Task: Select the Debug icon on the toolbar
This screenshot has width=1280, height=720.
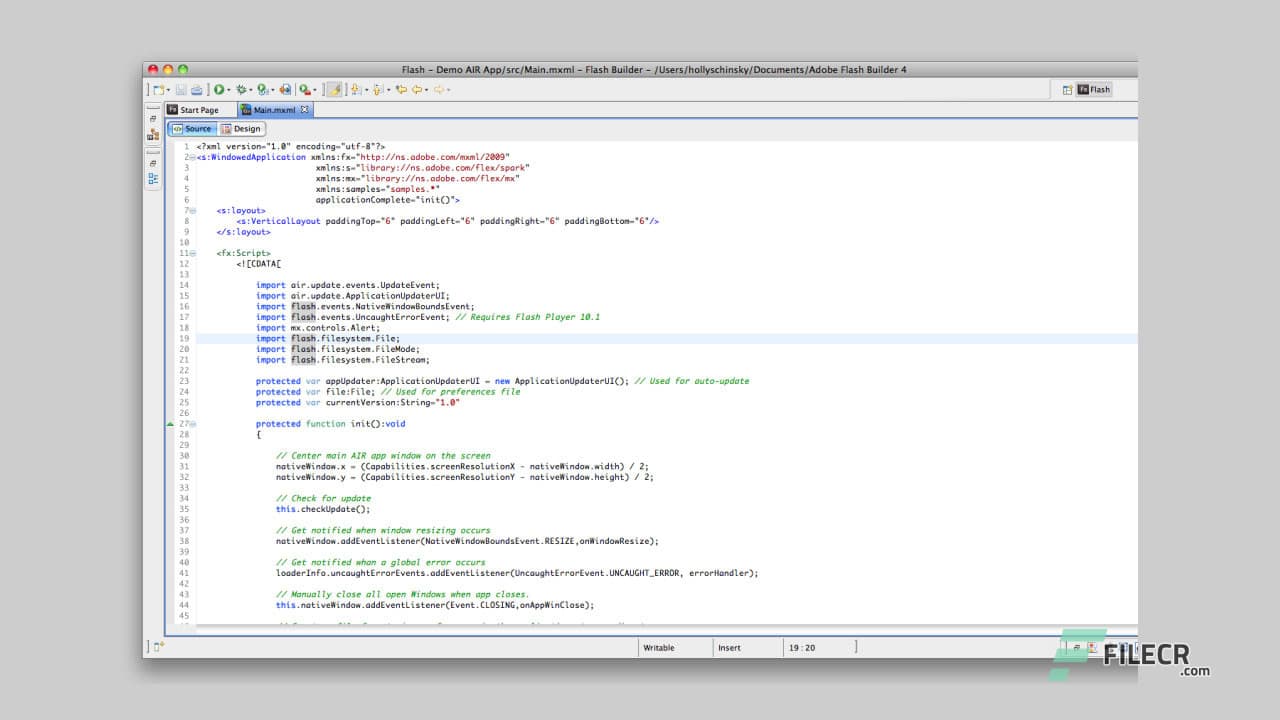Action: pyautogui.click(x=240, y=90)
